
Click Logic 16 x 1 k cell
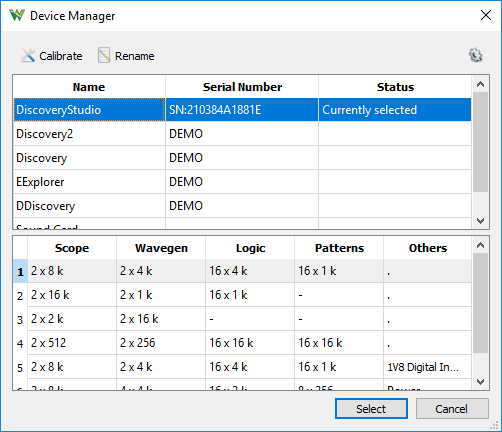click(250, 295)
